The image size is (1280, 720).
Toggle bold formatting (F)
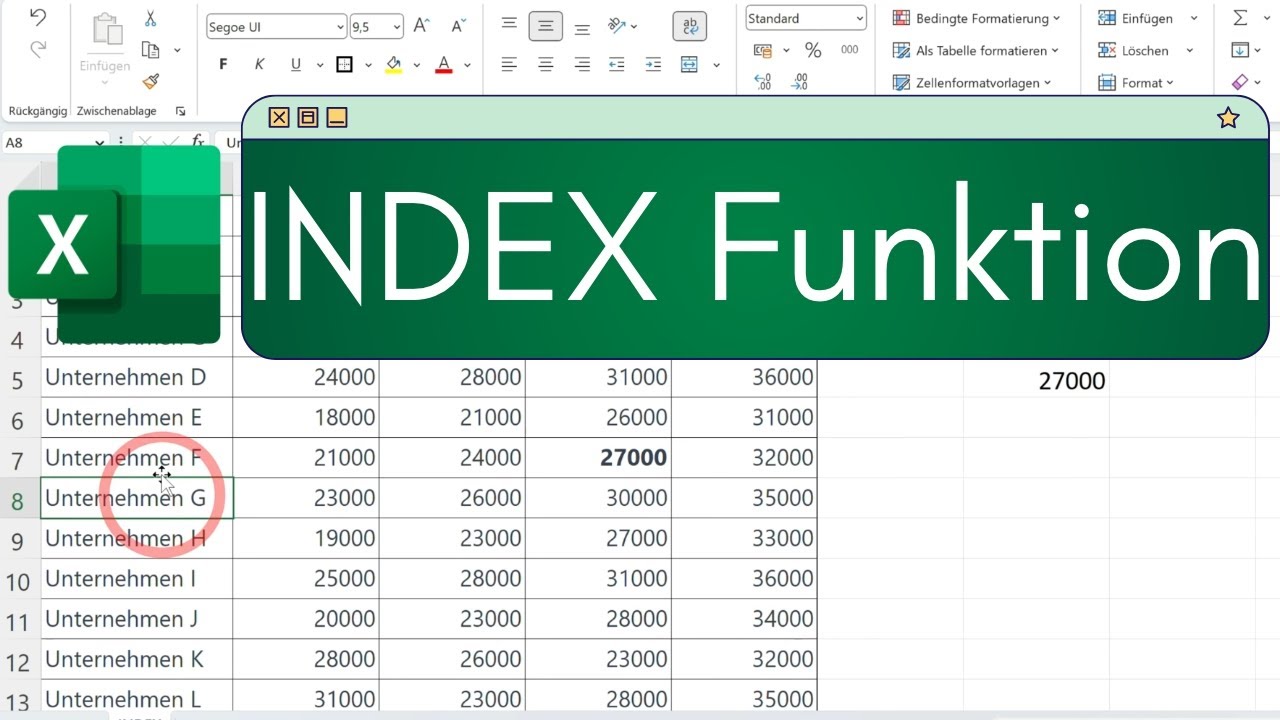223,65
